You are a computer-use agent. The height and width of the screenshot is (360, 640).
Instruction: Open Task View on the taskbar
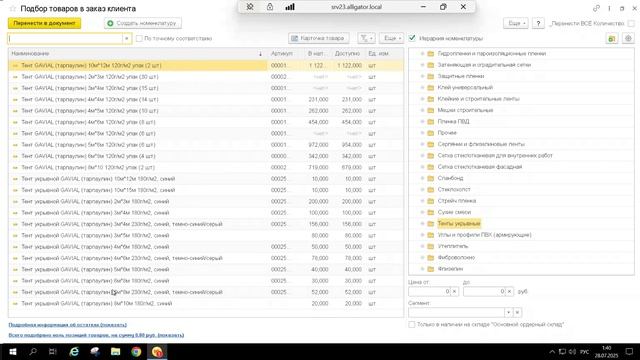[x=53, y=352]
